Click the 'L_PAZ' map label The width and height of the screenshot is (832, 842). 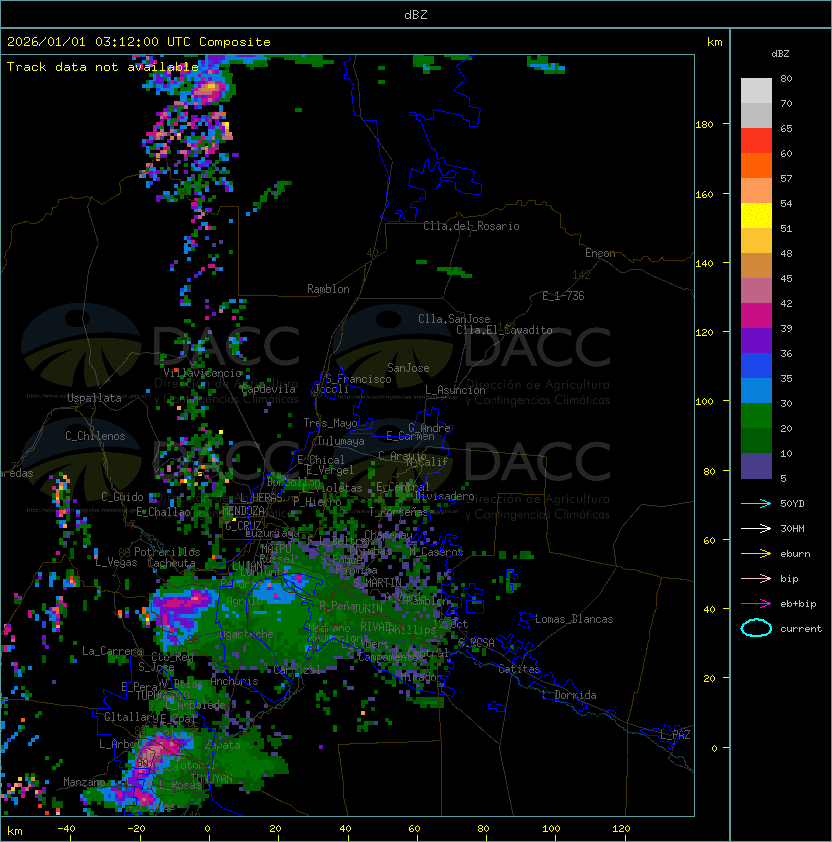pos(675,735)
